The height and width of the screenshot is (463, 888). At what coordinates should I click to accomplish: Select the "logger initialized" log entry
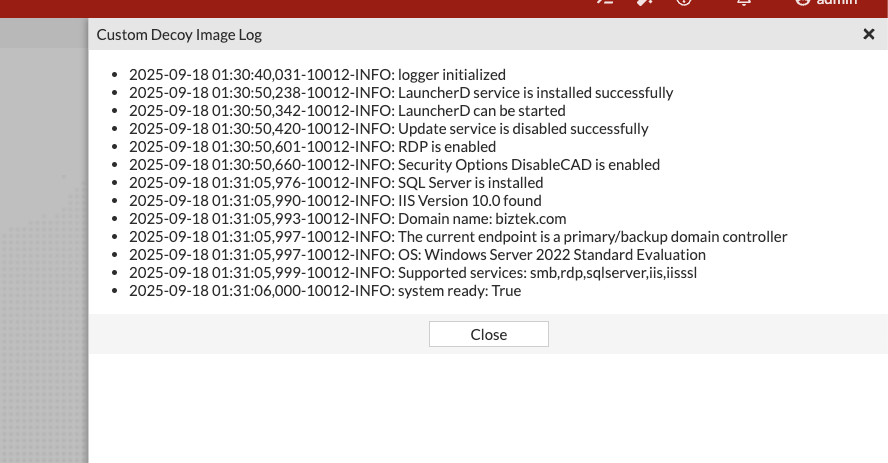pyautogui.click(x=317, y=75)
